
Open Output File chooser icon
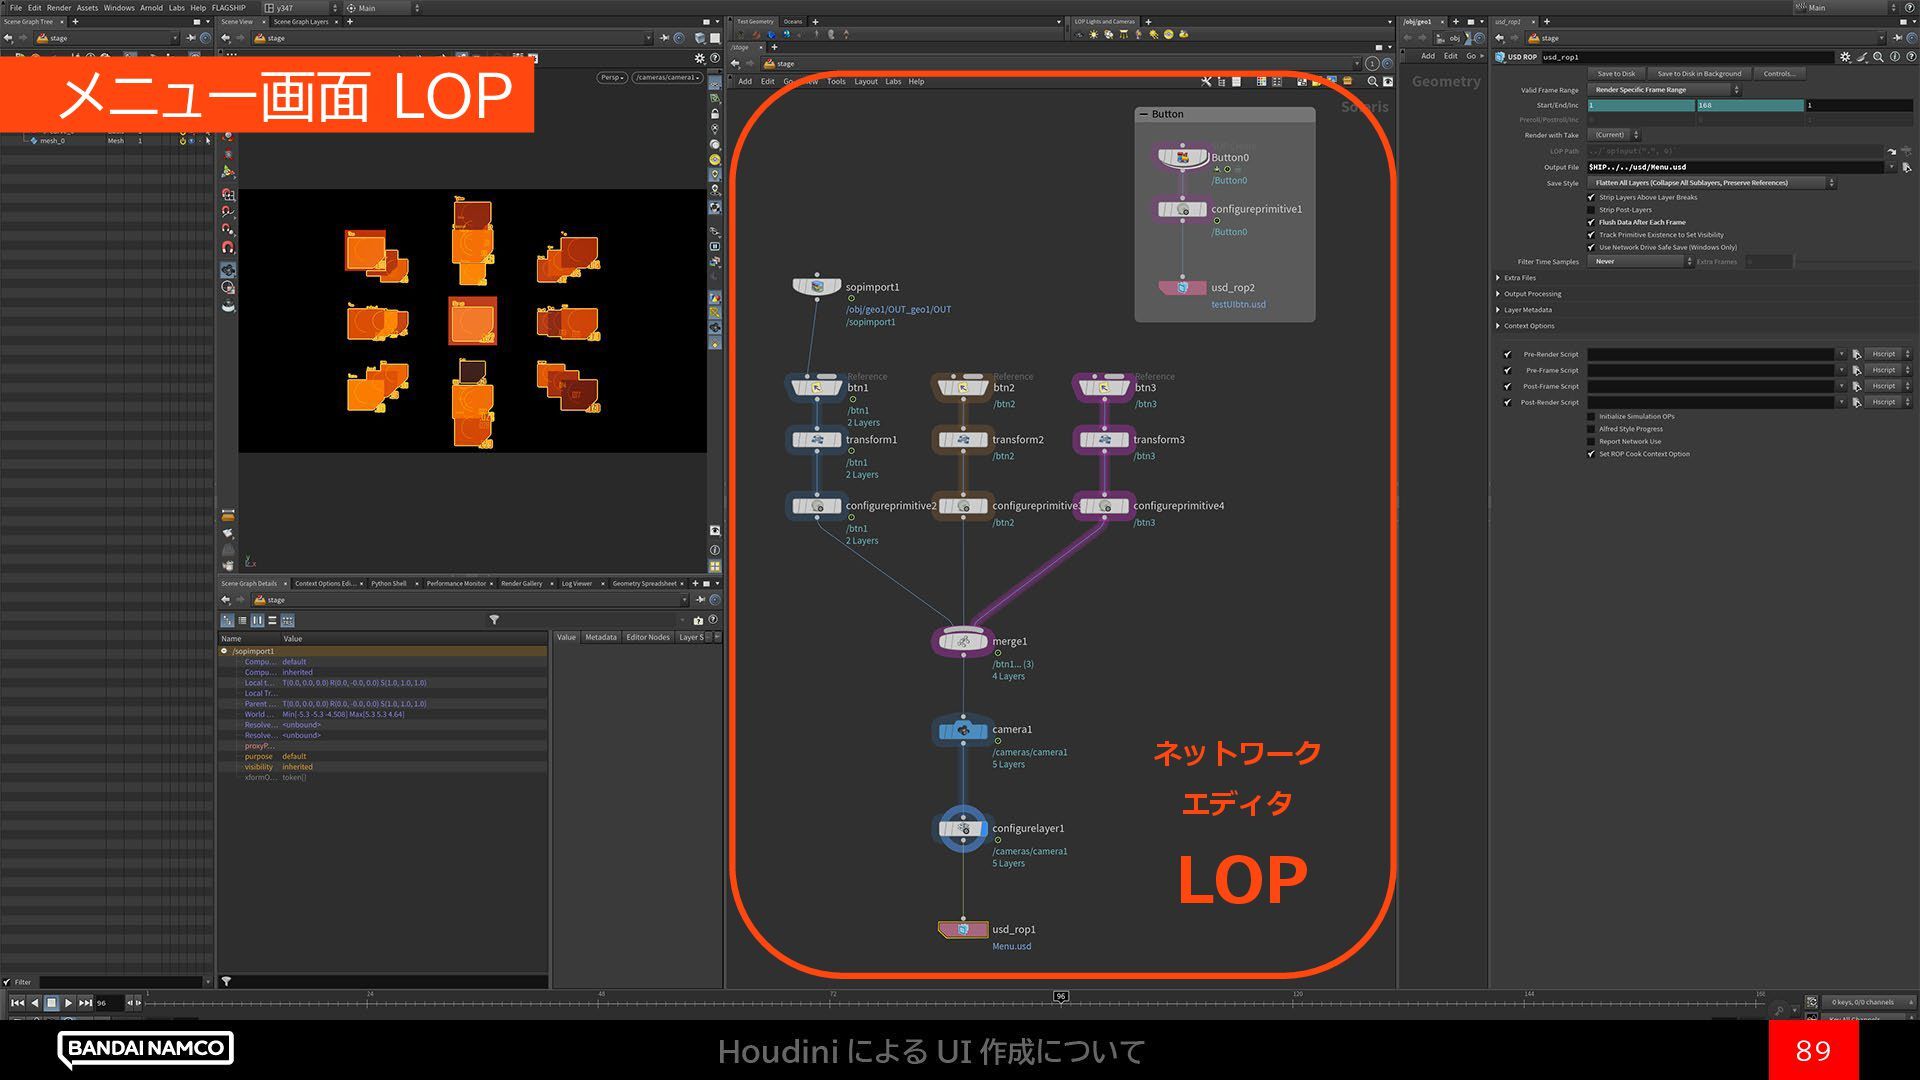click(x=1906, y=167)
